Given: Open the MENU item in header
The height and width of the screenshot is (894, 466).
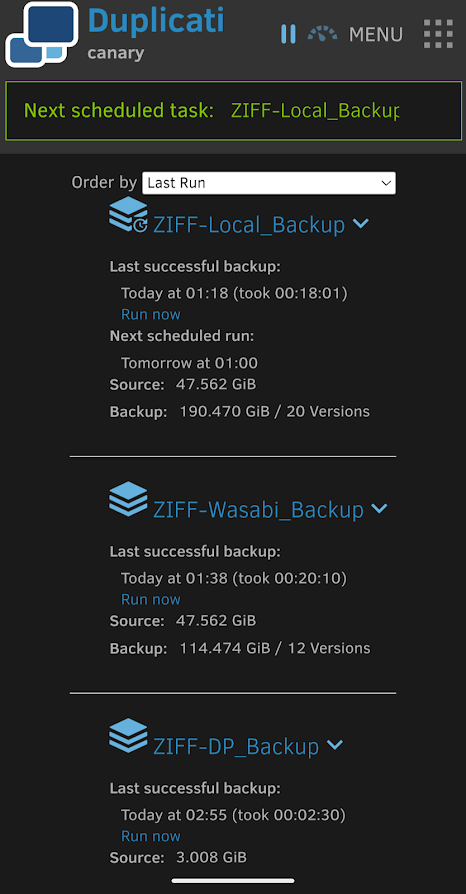Looking at the screenshot, I should pos(376,35).
